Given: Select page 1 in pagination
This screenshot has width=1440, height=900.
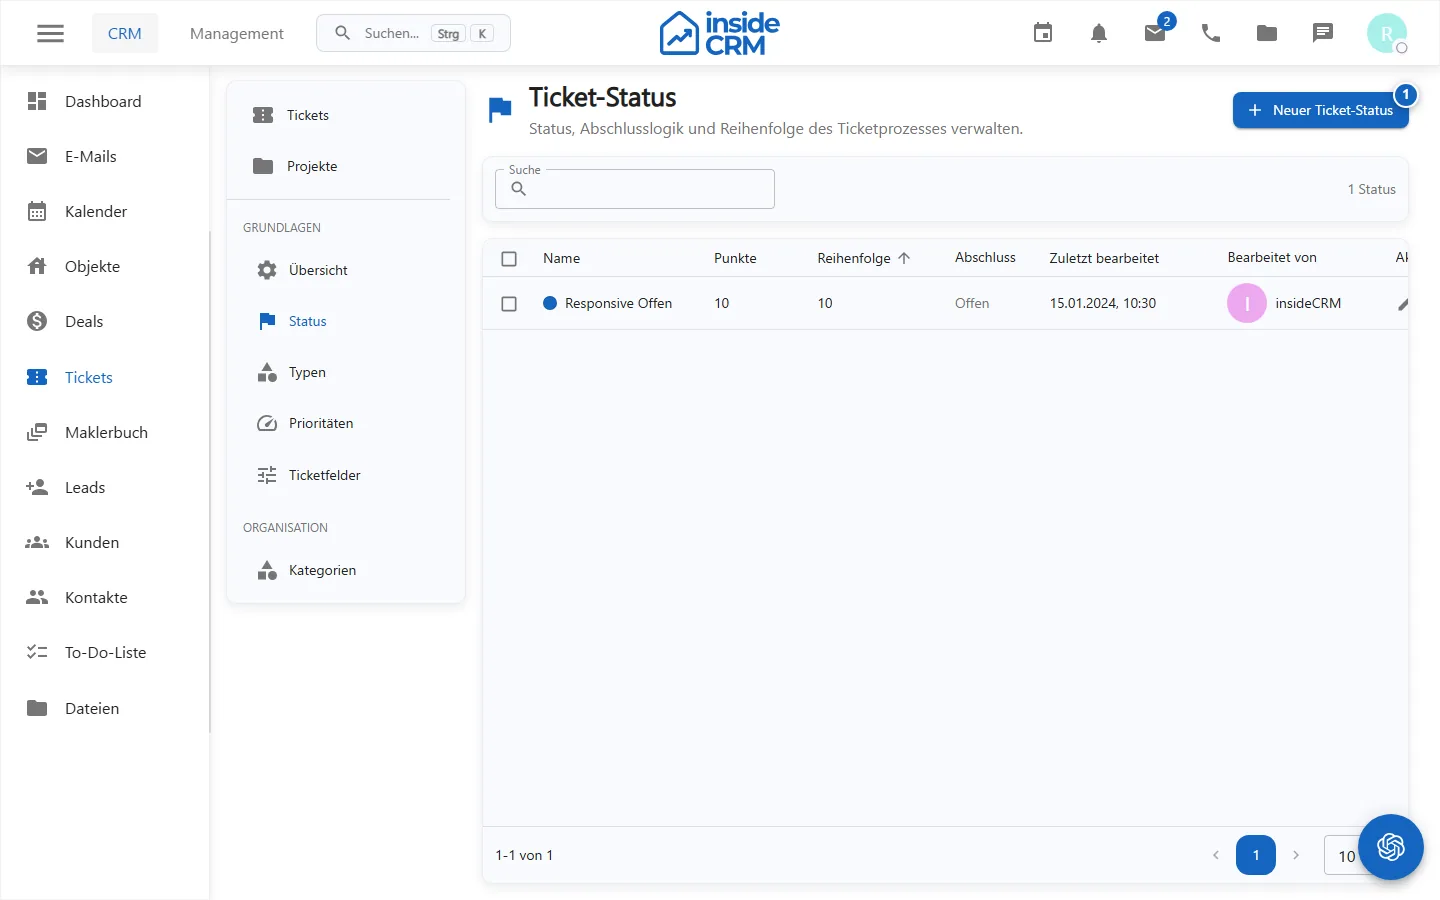Looking at the screenshot, I should (1256, 855).
